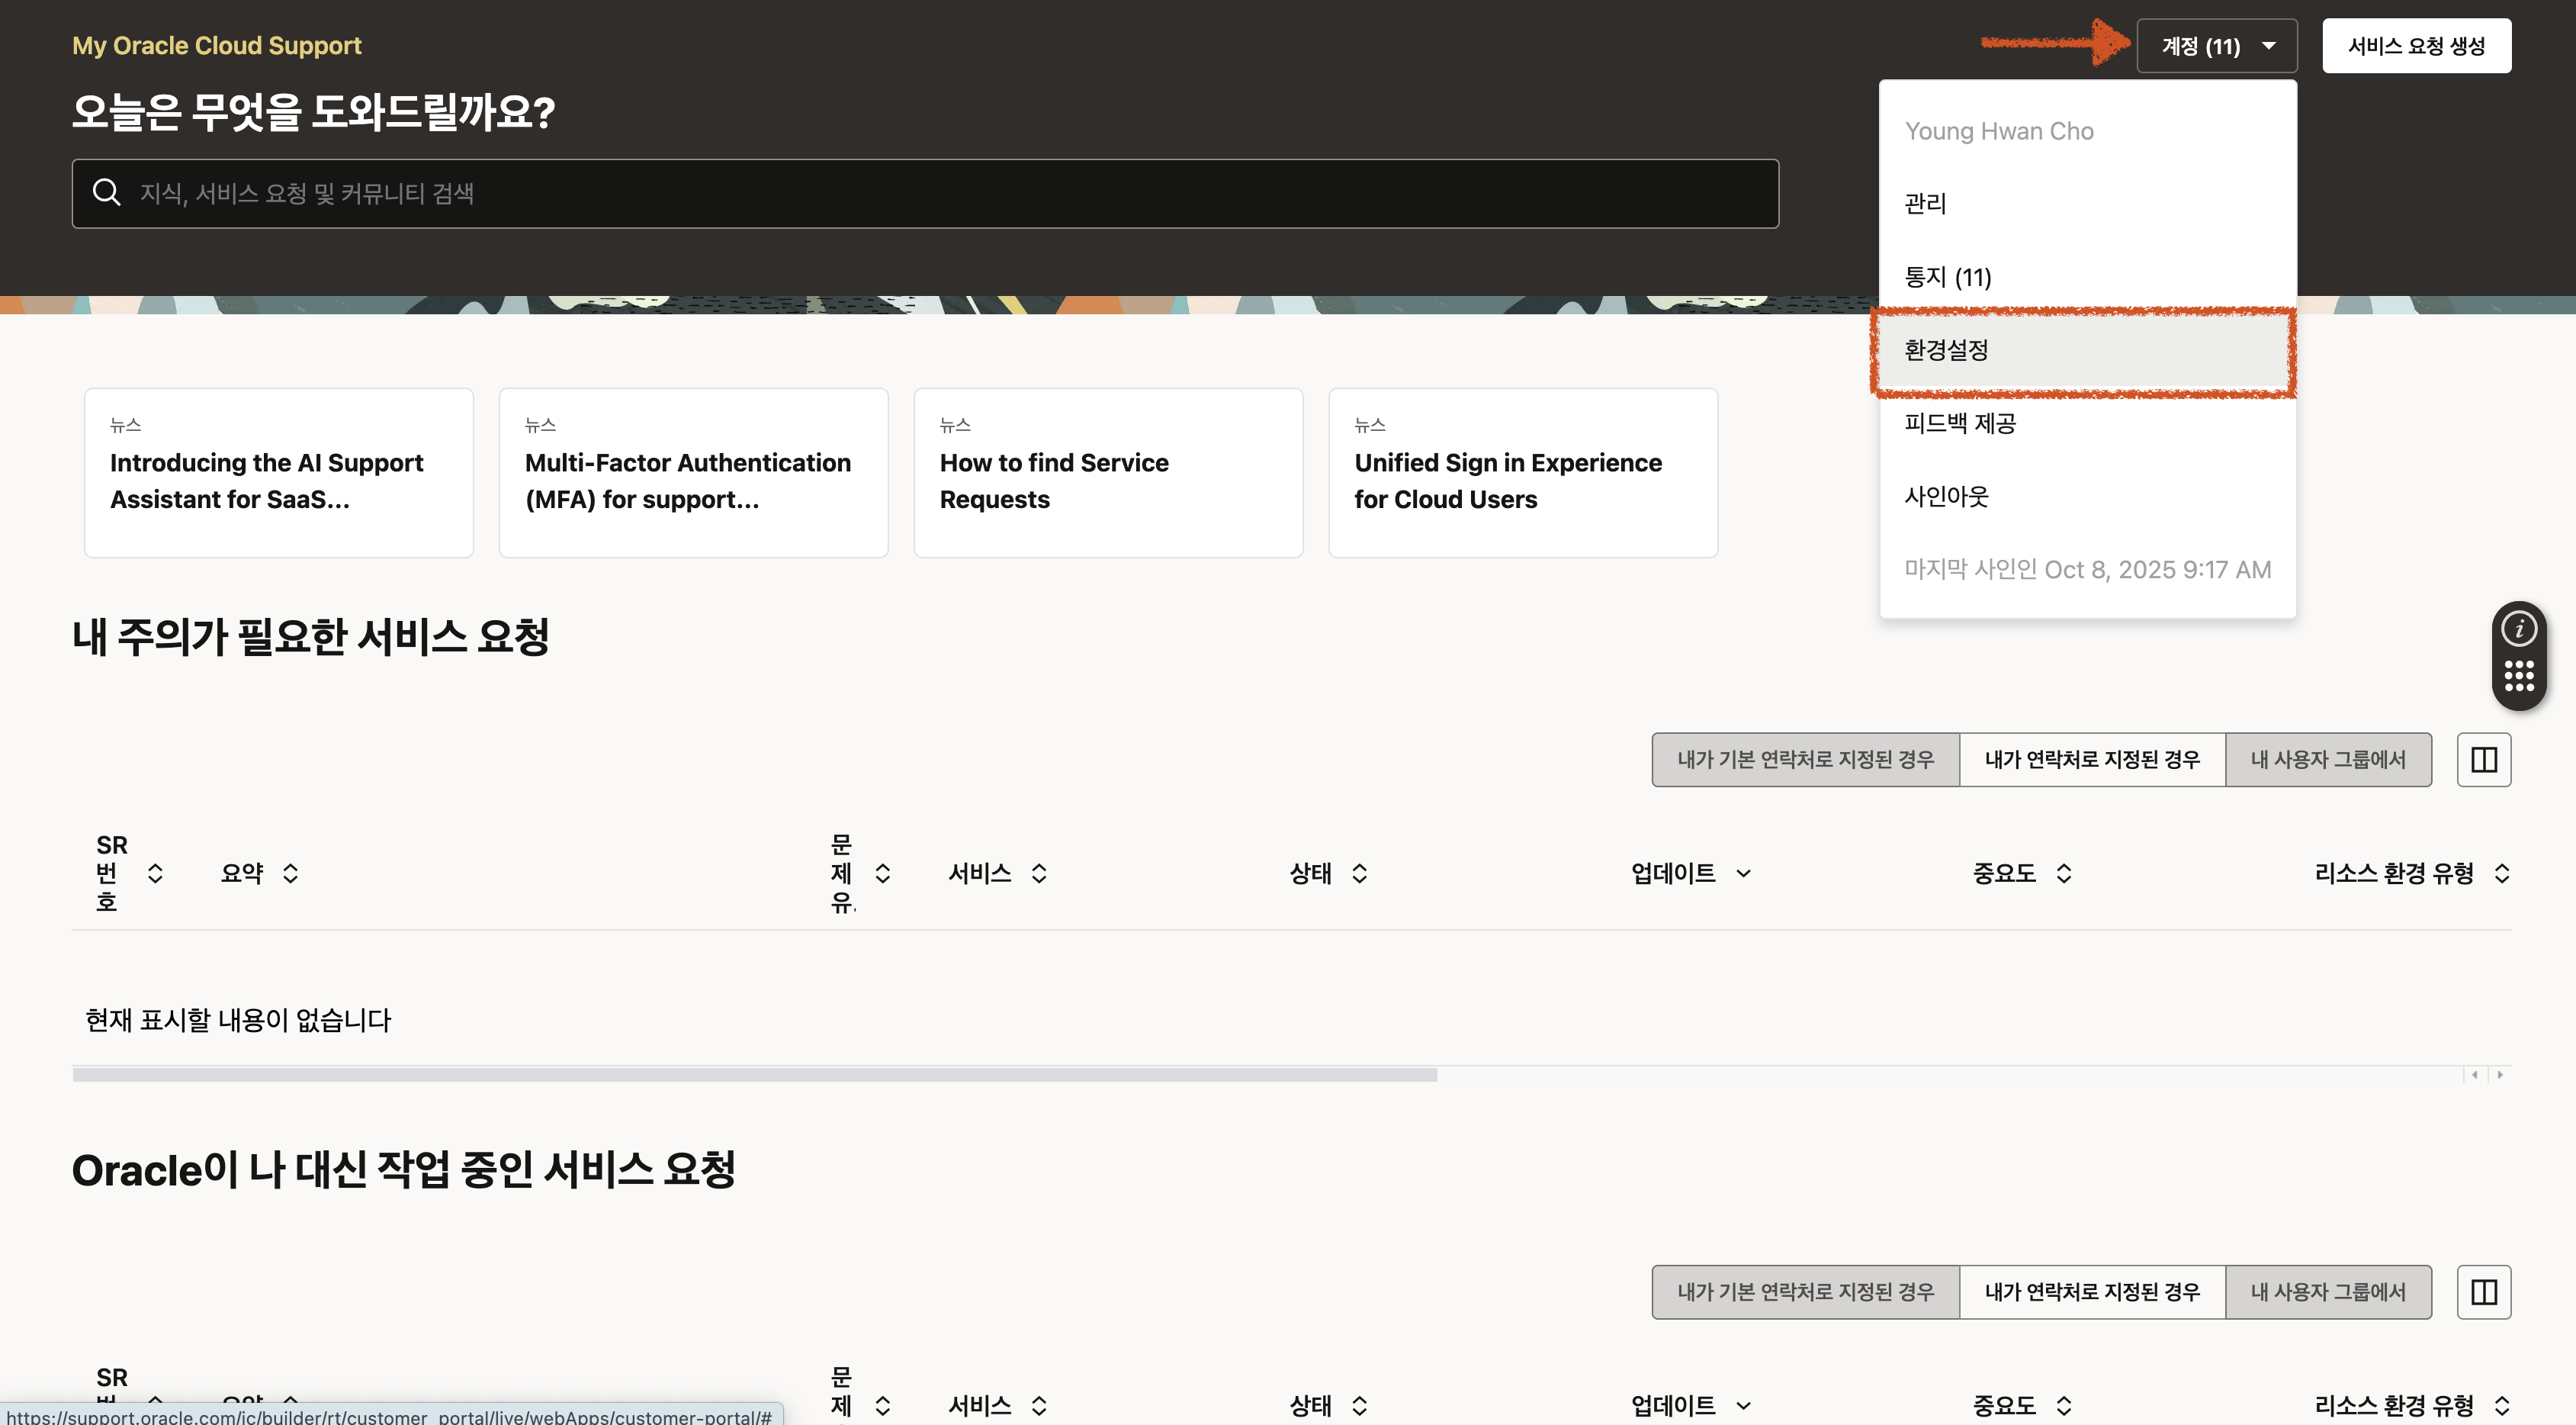Sort first table by SR 번호 arrows

pyautogui.click(x=155, y=873)
